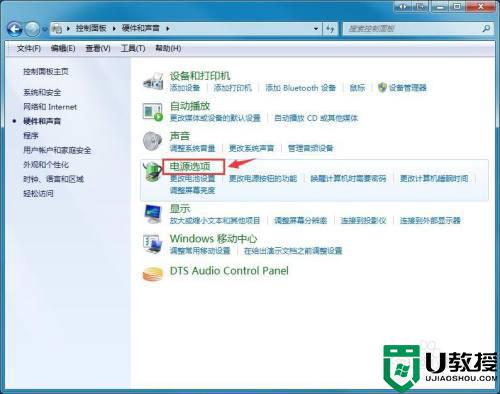Open the 显示 monitor icon

153,214
